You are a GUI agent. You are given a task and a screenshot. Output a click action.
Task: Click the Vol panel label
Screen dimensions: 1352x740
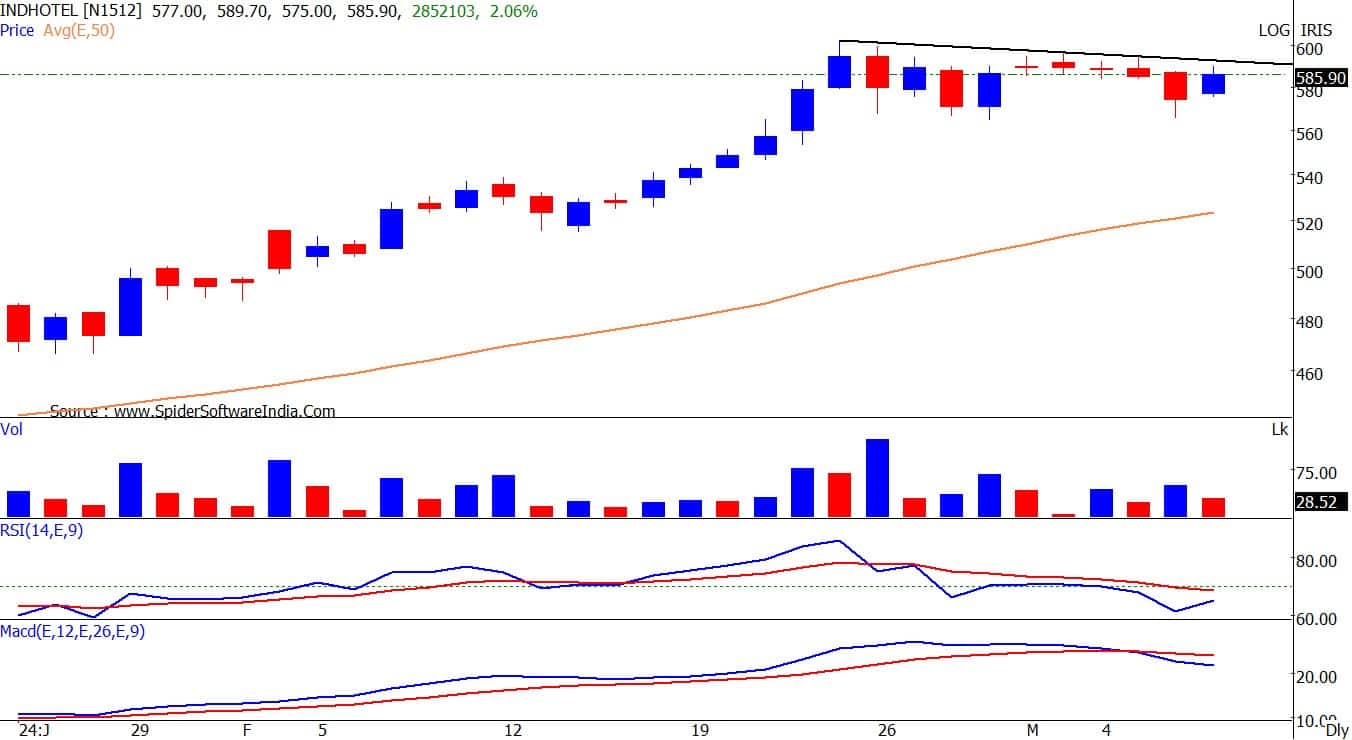[12, 429]
